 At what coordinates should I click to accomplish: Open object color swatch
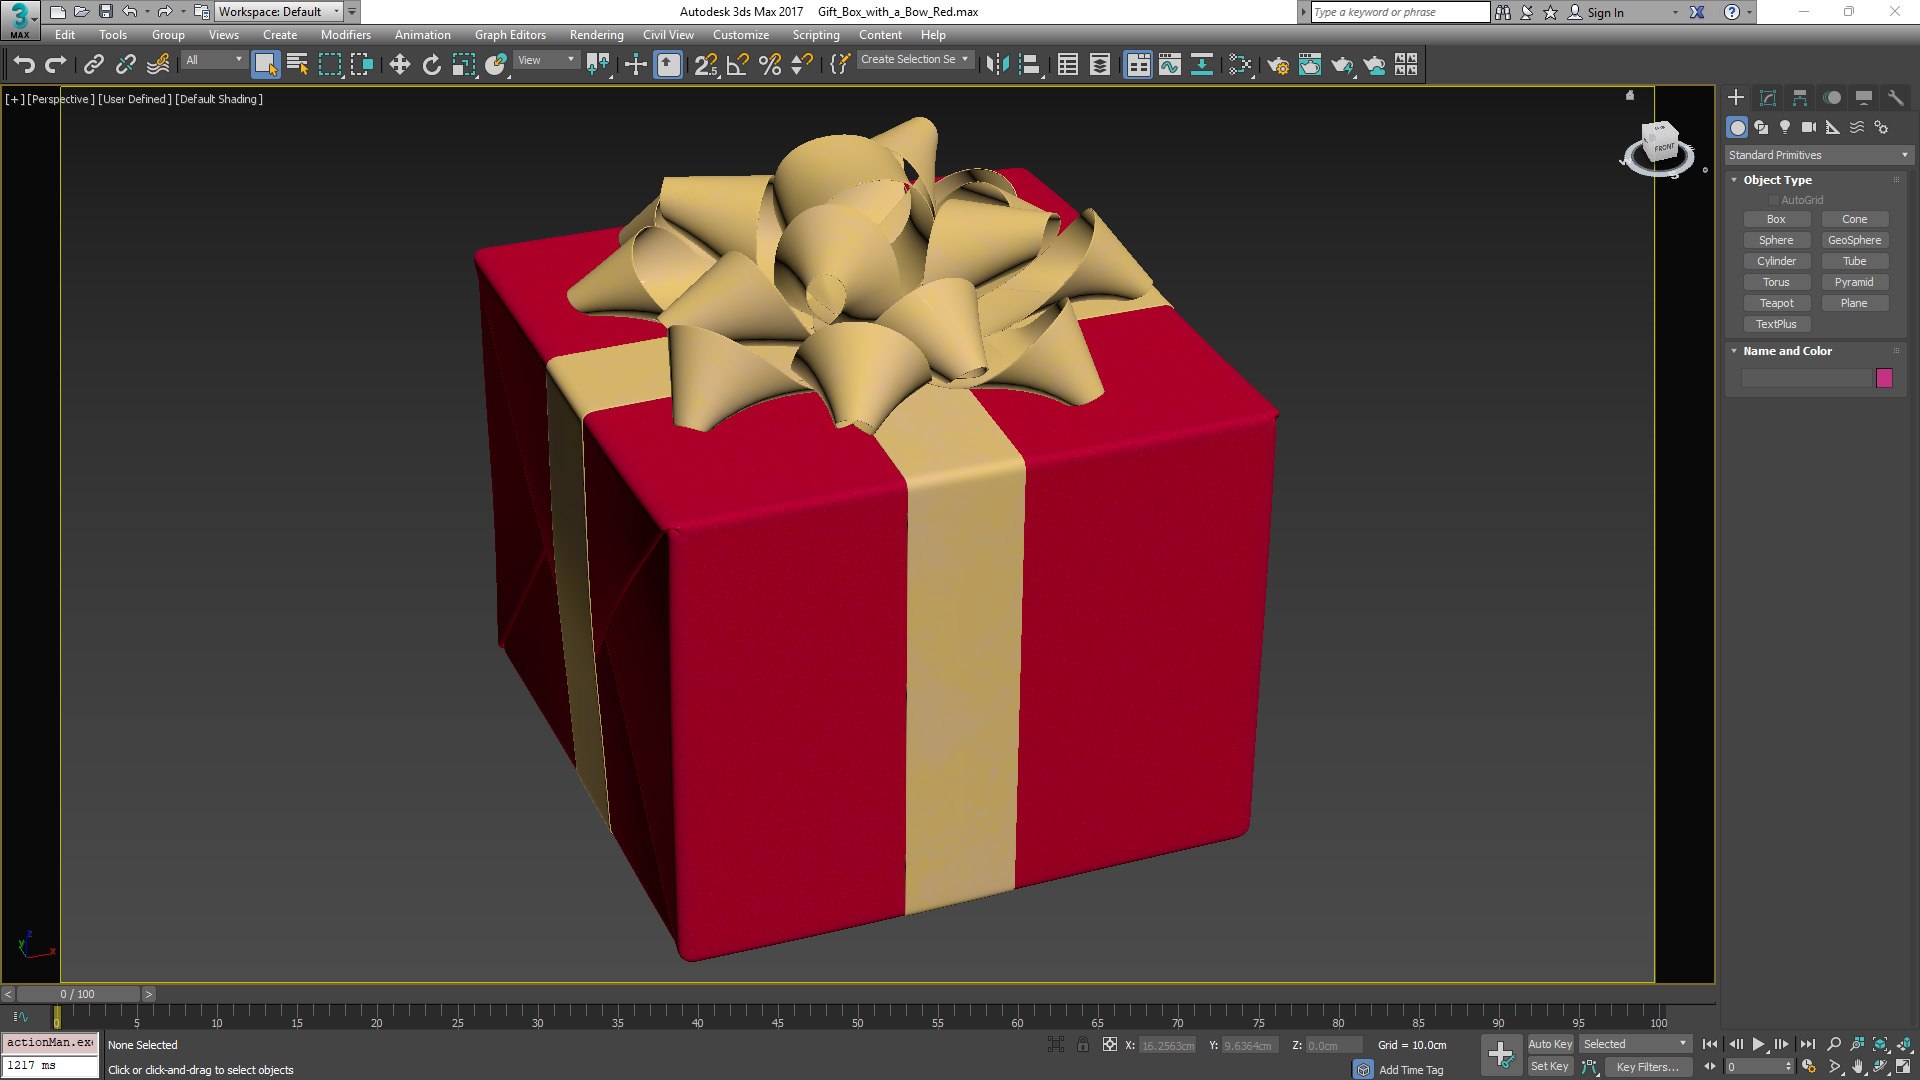point(1884,378)
